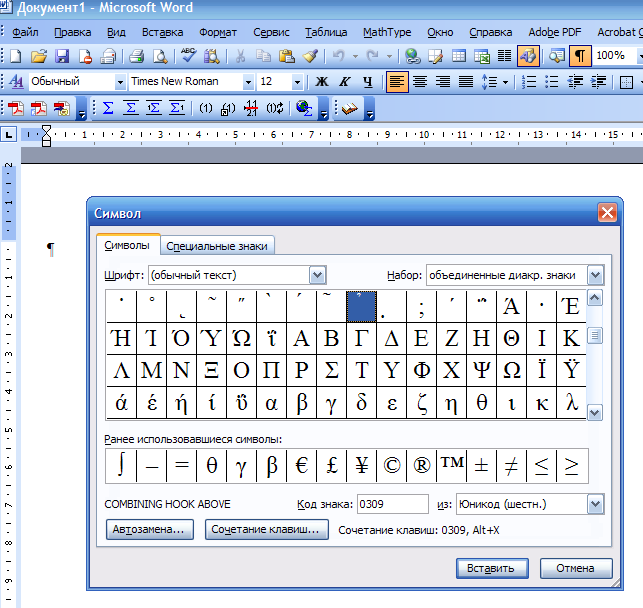Toggle numbered list formatting
This screenshot has width=643, height=608.
pos(529,82)
